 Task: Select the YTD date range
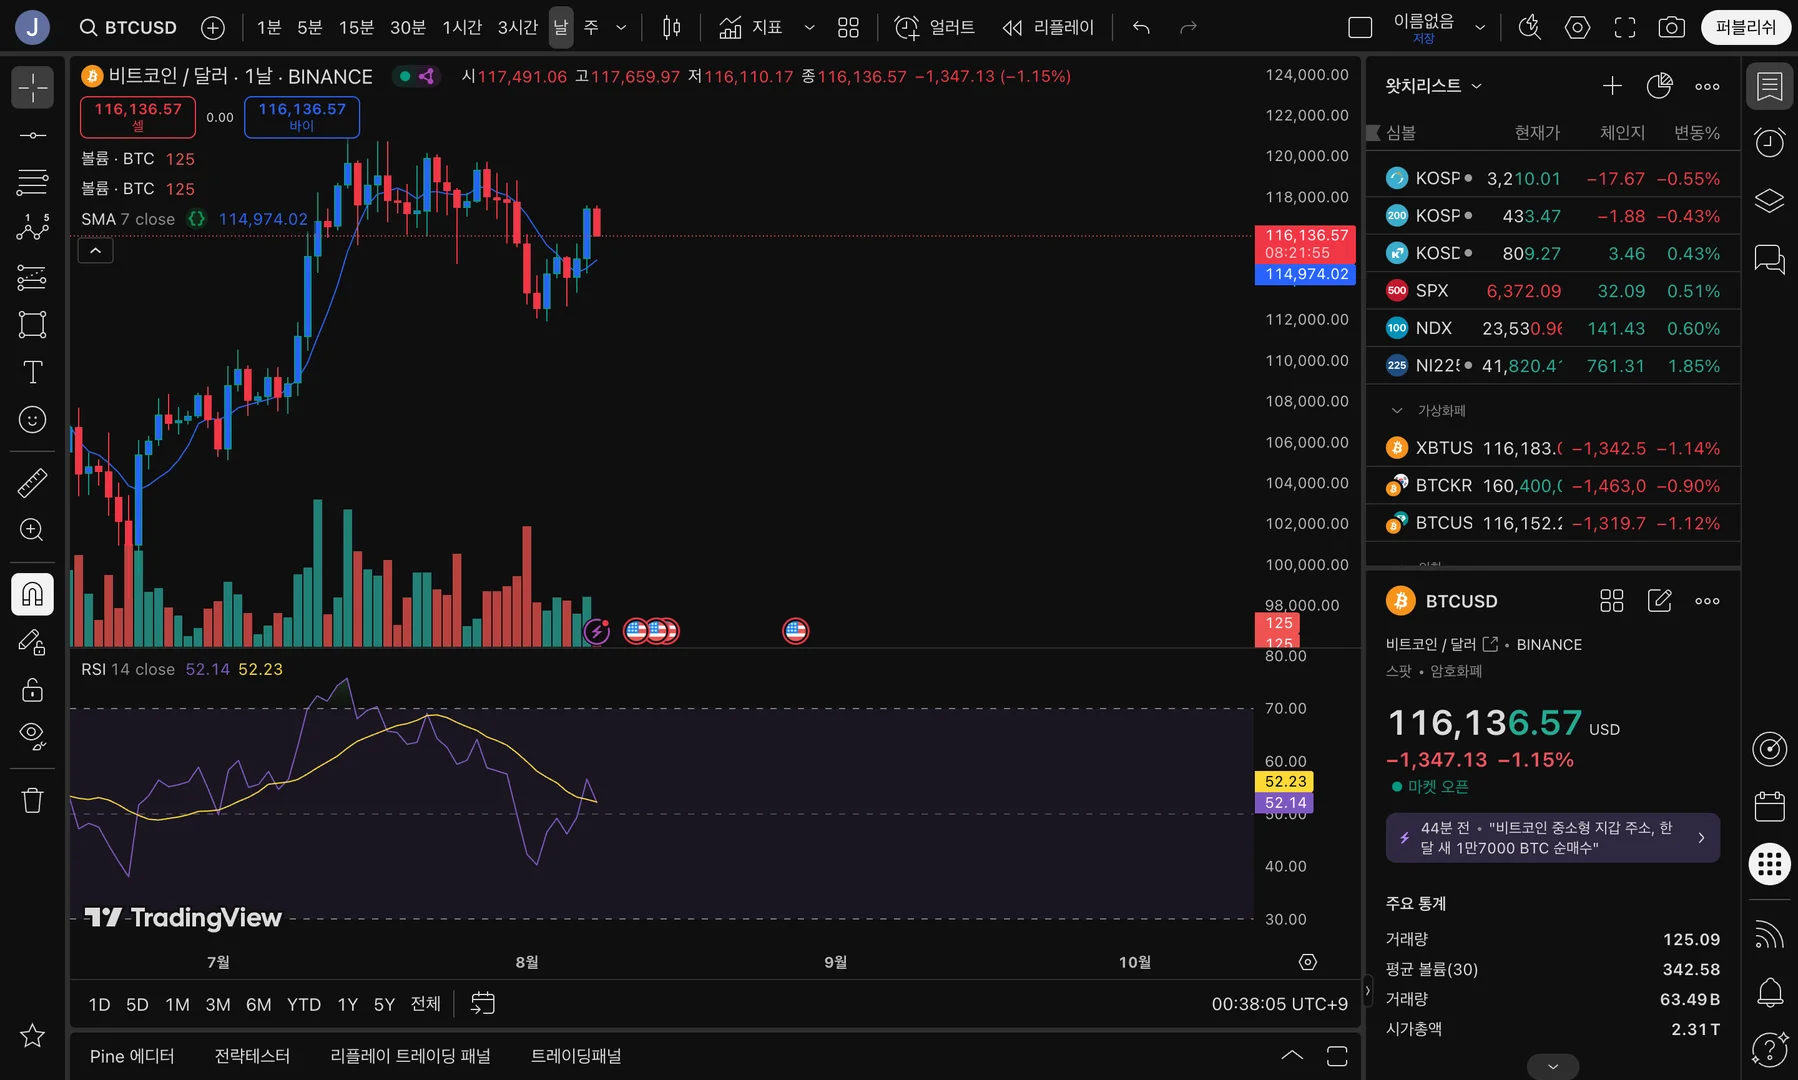tap(304, 1004)
